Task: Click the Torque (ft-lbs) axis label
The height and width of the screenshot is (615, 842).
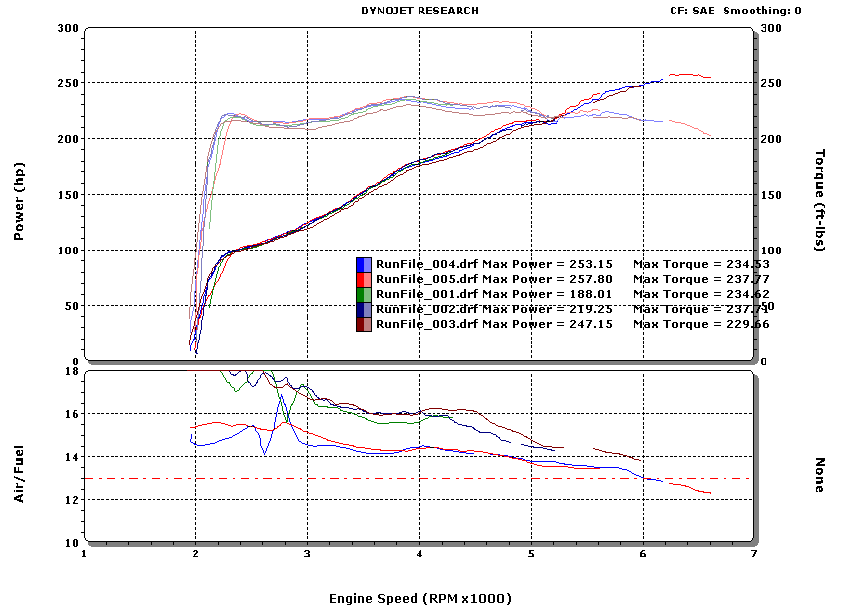Action: (820, 200)
